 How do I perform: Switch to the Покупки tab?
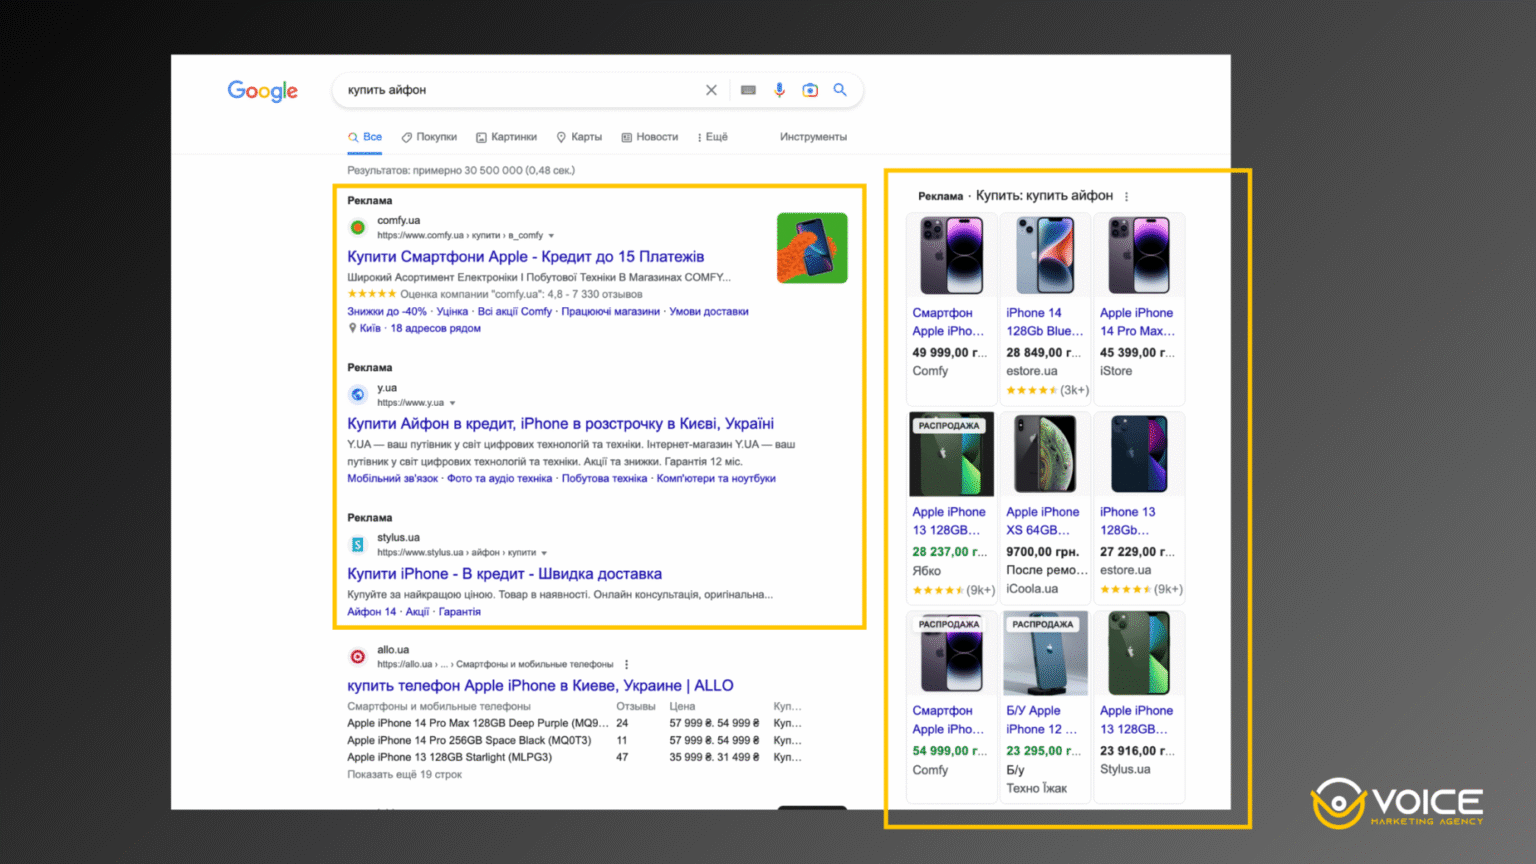click(x=429, y=137)
